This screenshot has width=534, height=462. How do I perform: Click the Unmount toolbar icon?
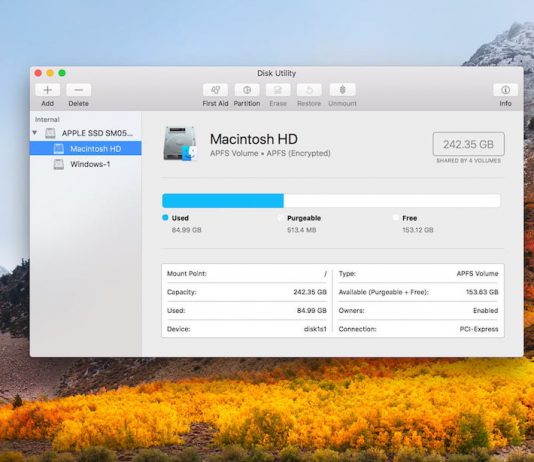(x=343, y=90)
